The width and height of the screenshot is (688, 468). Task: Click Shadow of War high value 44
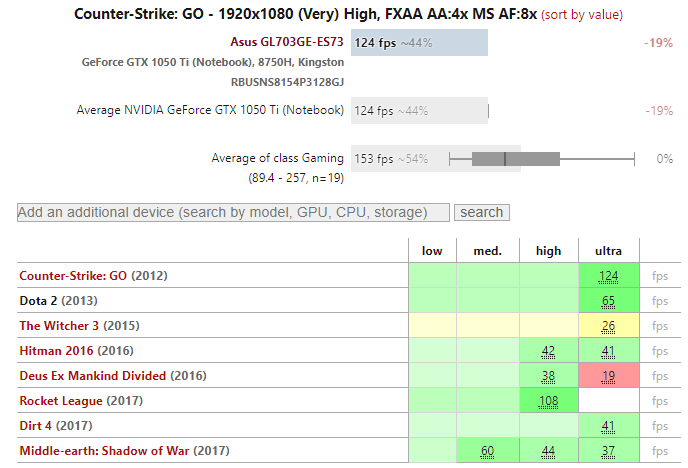tap(548, 451)
